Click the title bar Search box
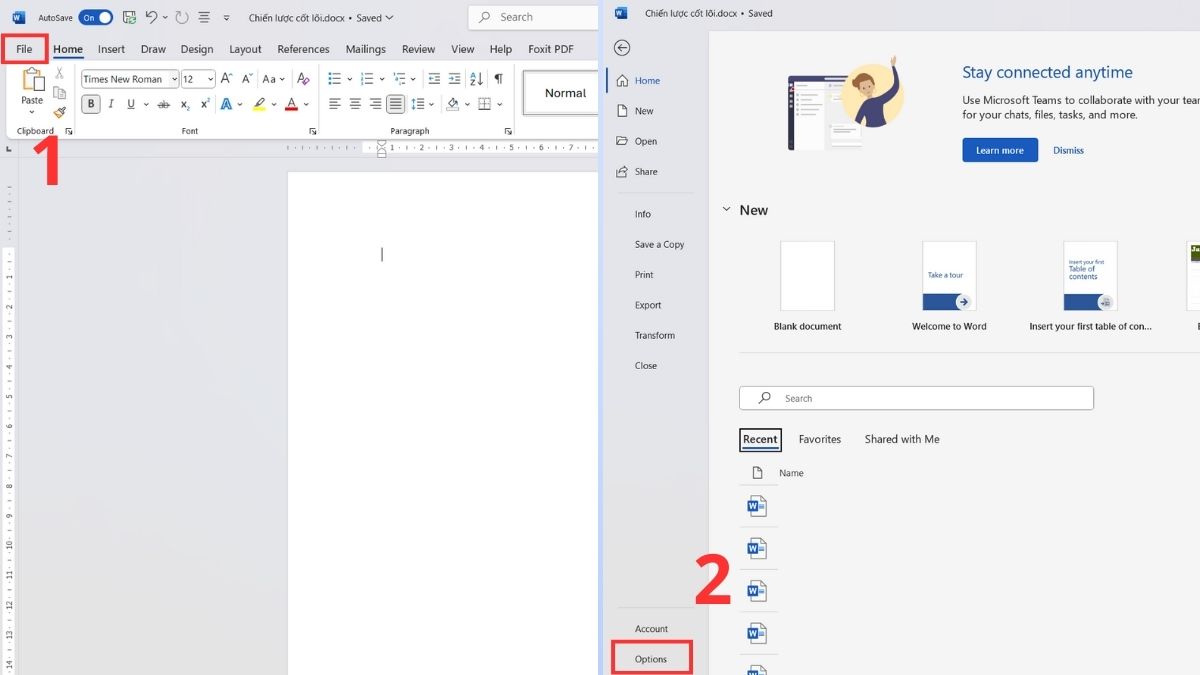The image size is (1200, 675). (534, 17)
